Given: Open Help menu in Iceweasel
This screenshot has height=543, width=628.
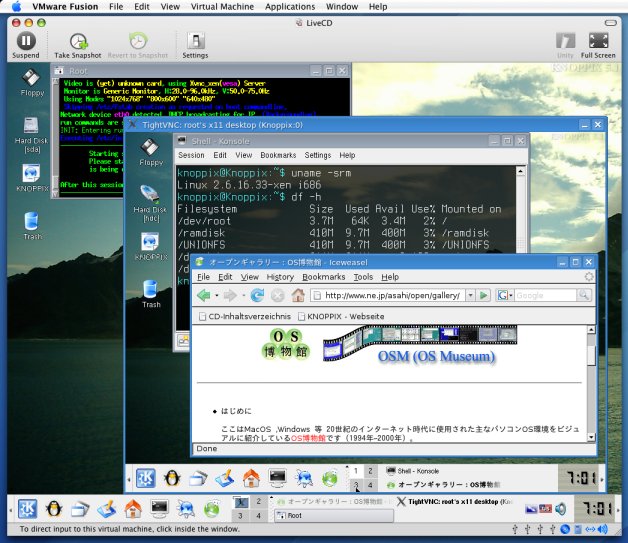Looking at the screenshot, I should coord(390,277).
